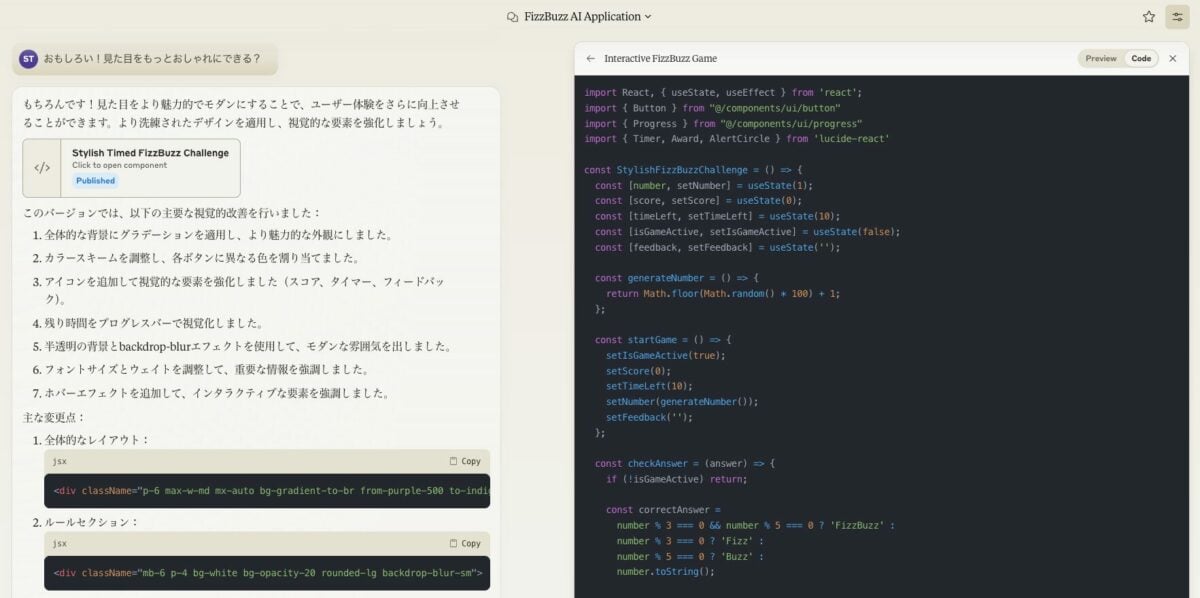Click the lucide-react import line
Image resolution: width=1200 pixels, height=598 pixels.
tap(737, 139)
